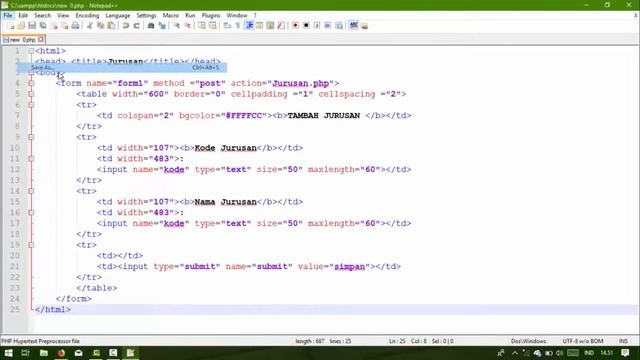Open the Windows Start menu

coord(8,353)
